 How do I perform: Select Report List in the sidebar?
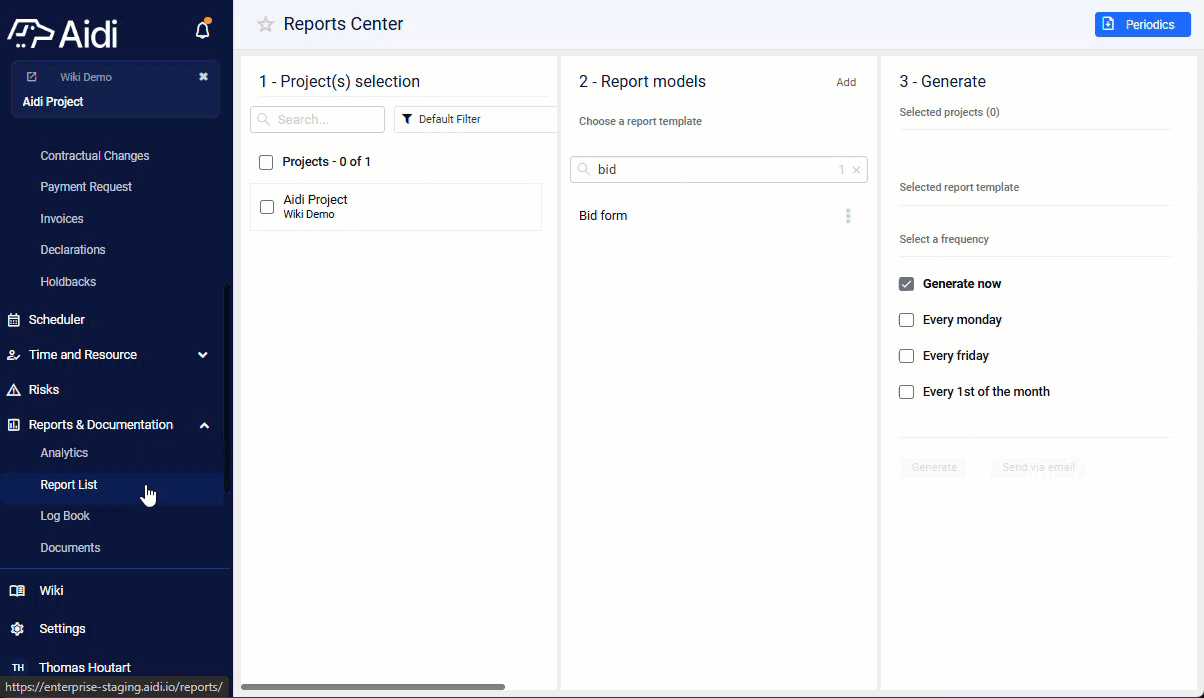coord(69,485)
